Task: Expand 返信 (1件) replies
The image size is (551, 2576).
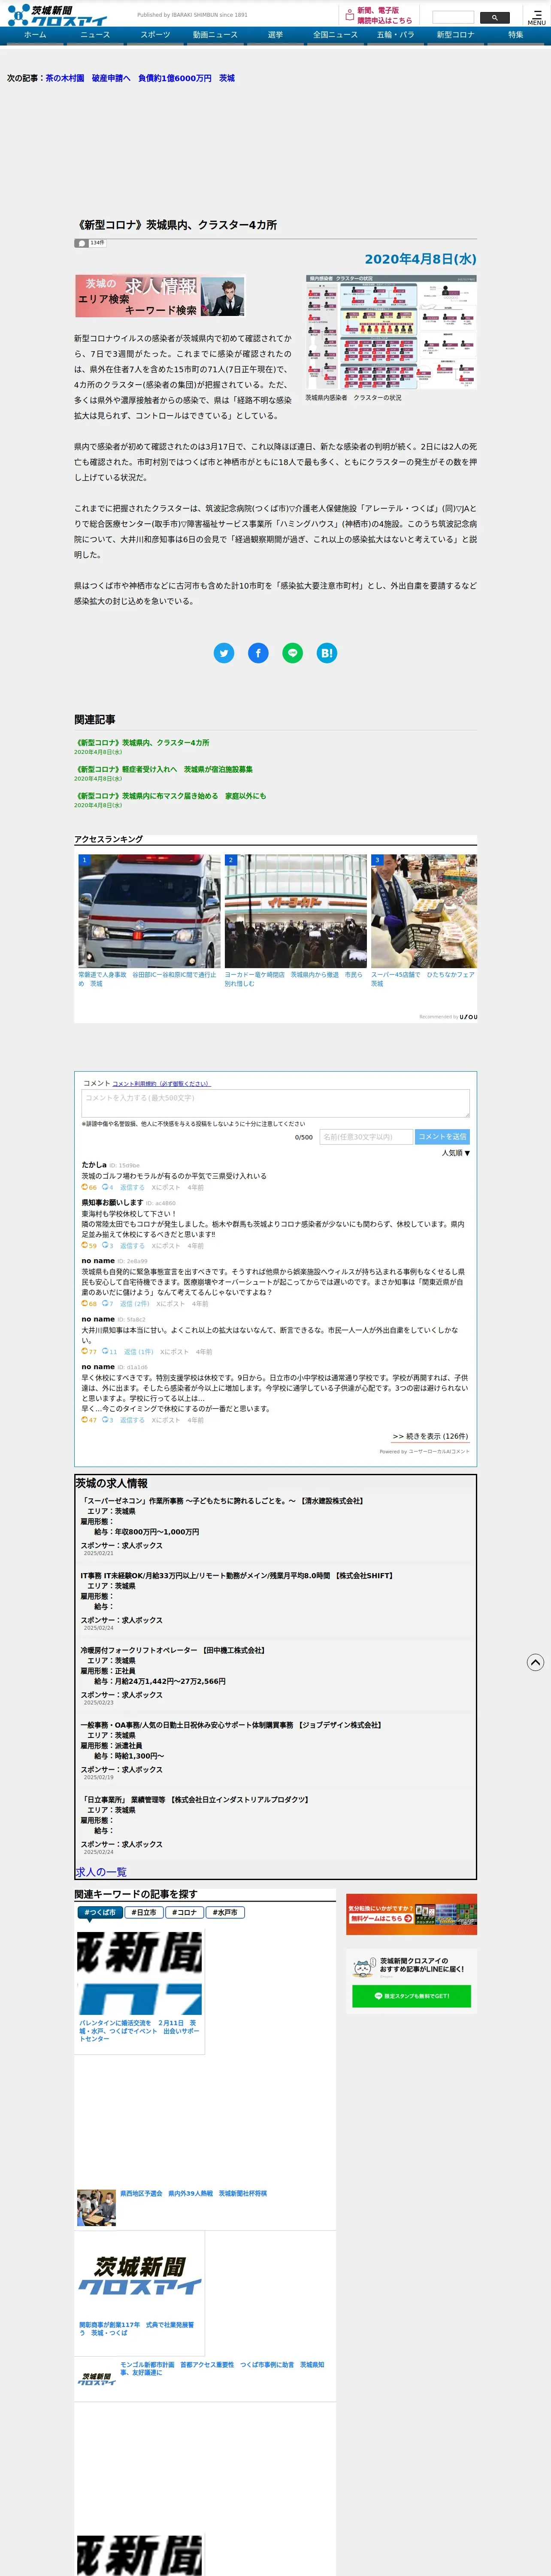Action: [139, 1352]
